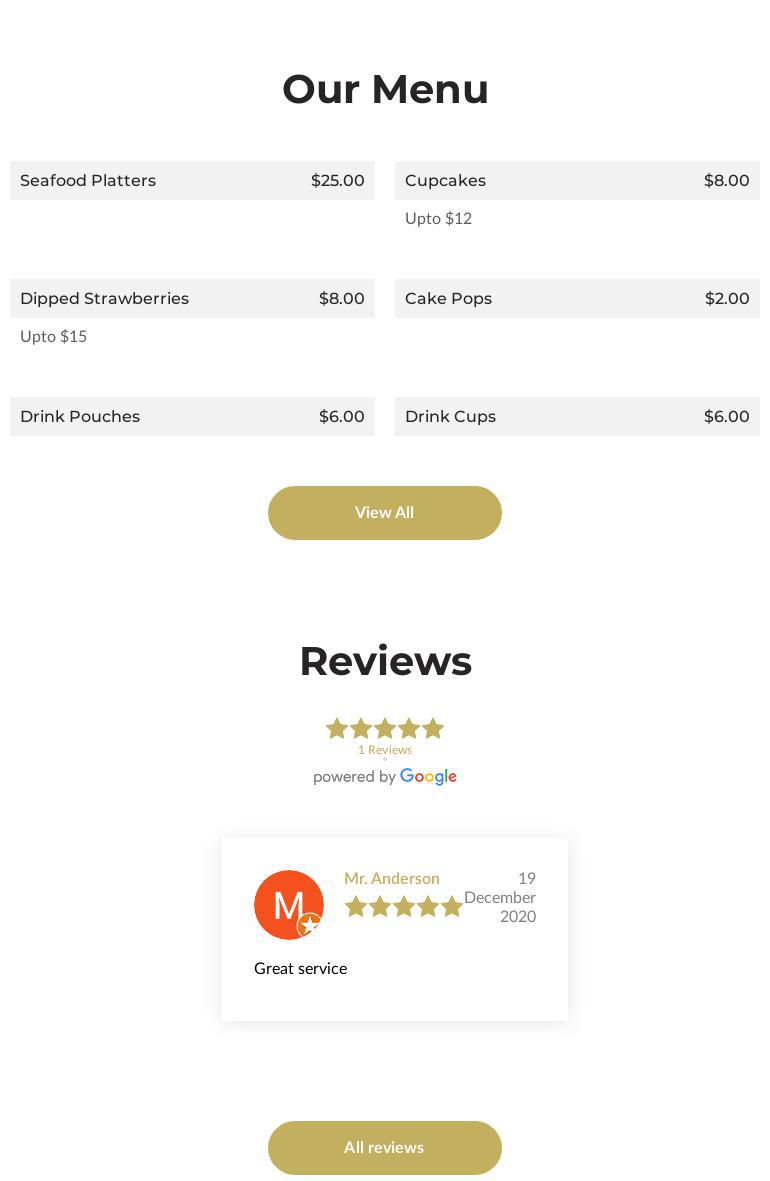The image size is (770, 1181).
Task: Click the 19 December 2020 review date
Action: [x=500, y=897]
